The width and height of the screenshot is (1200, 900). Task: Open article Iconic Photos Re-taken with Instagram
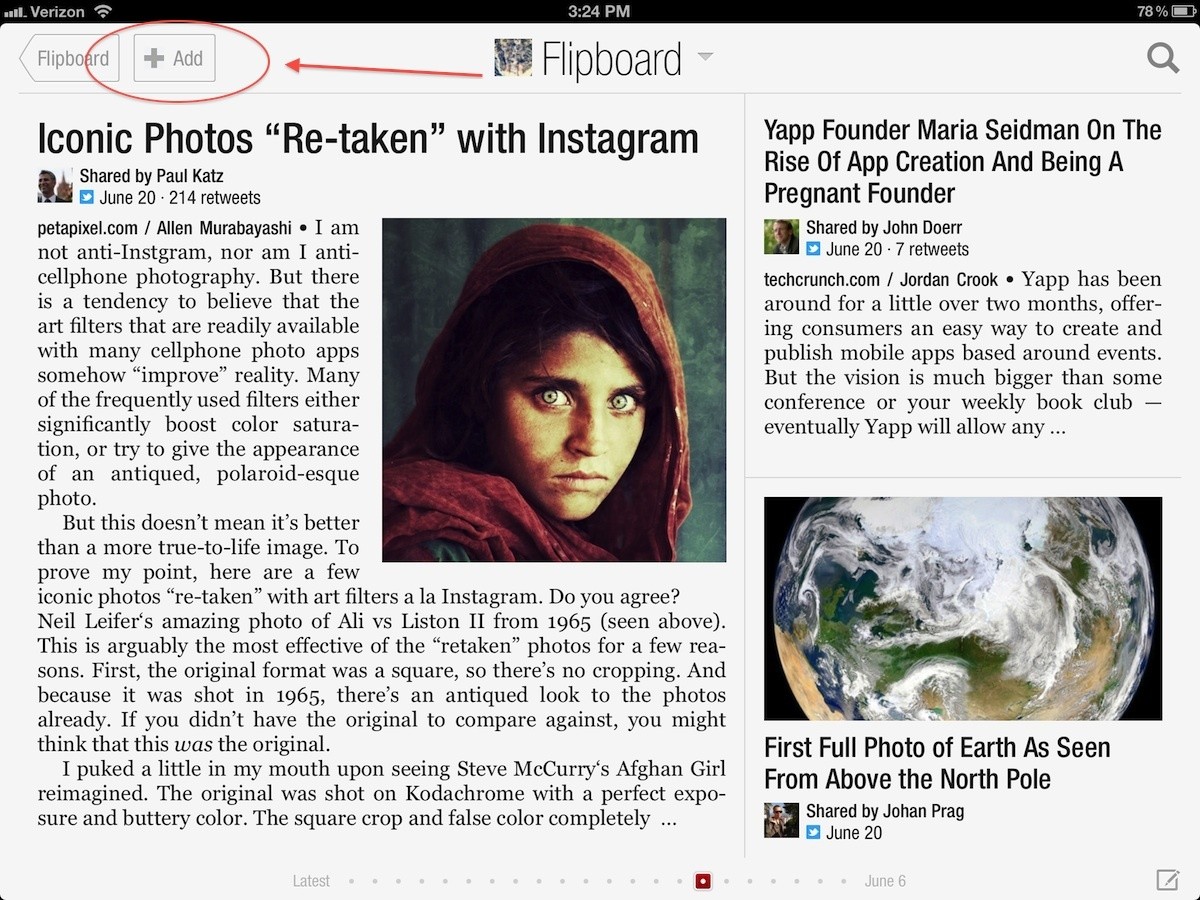pos(368,138)
